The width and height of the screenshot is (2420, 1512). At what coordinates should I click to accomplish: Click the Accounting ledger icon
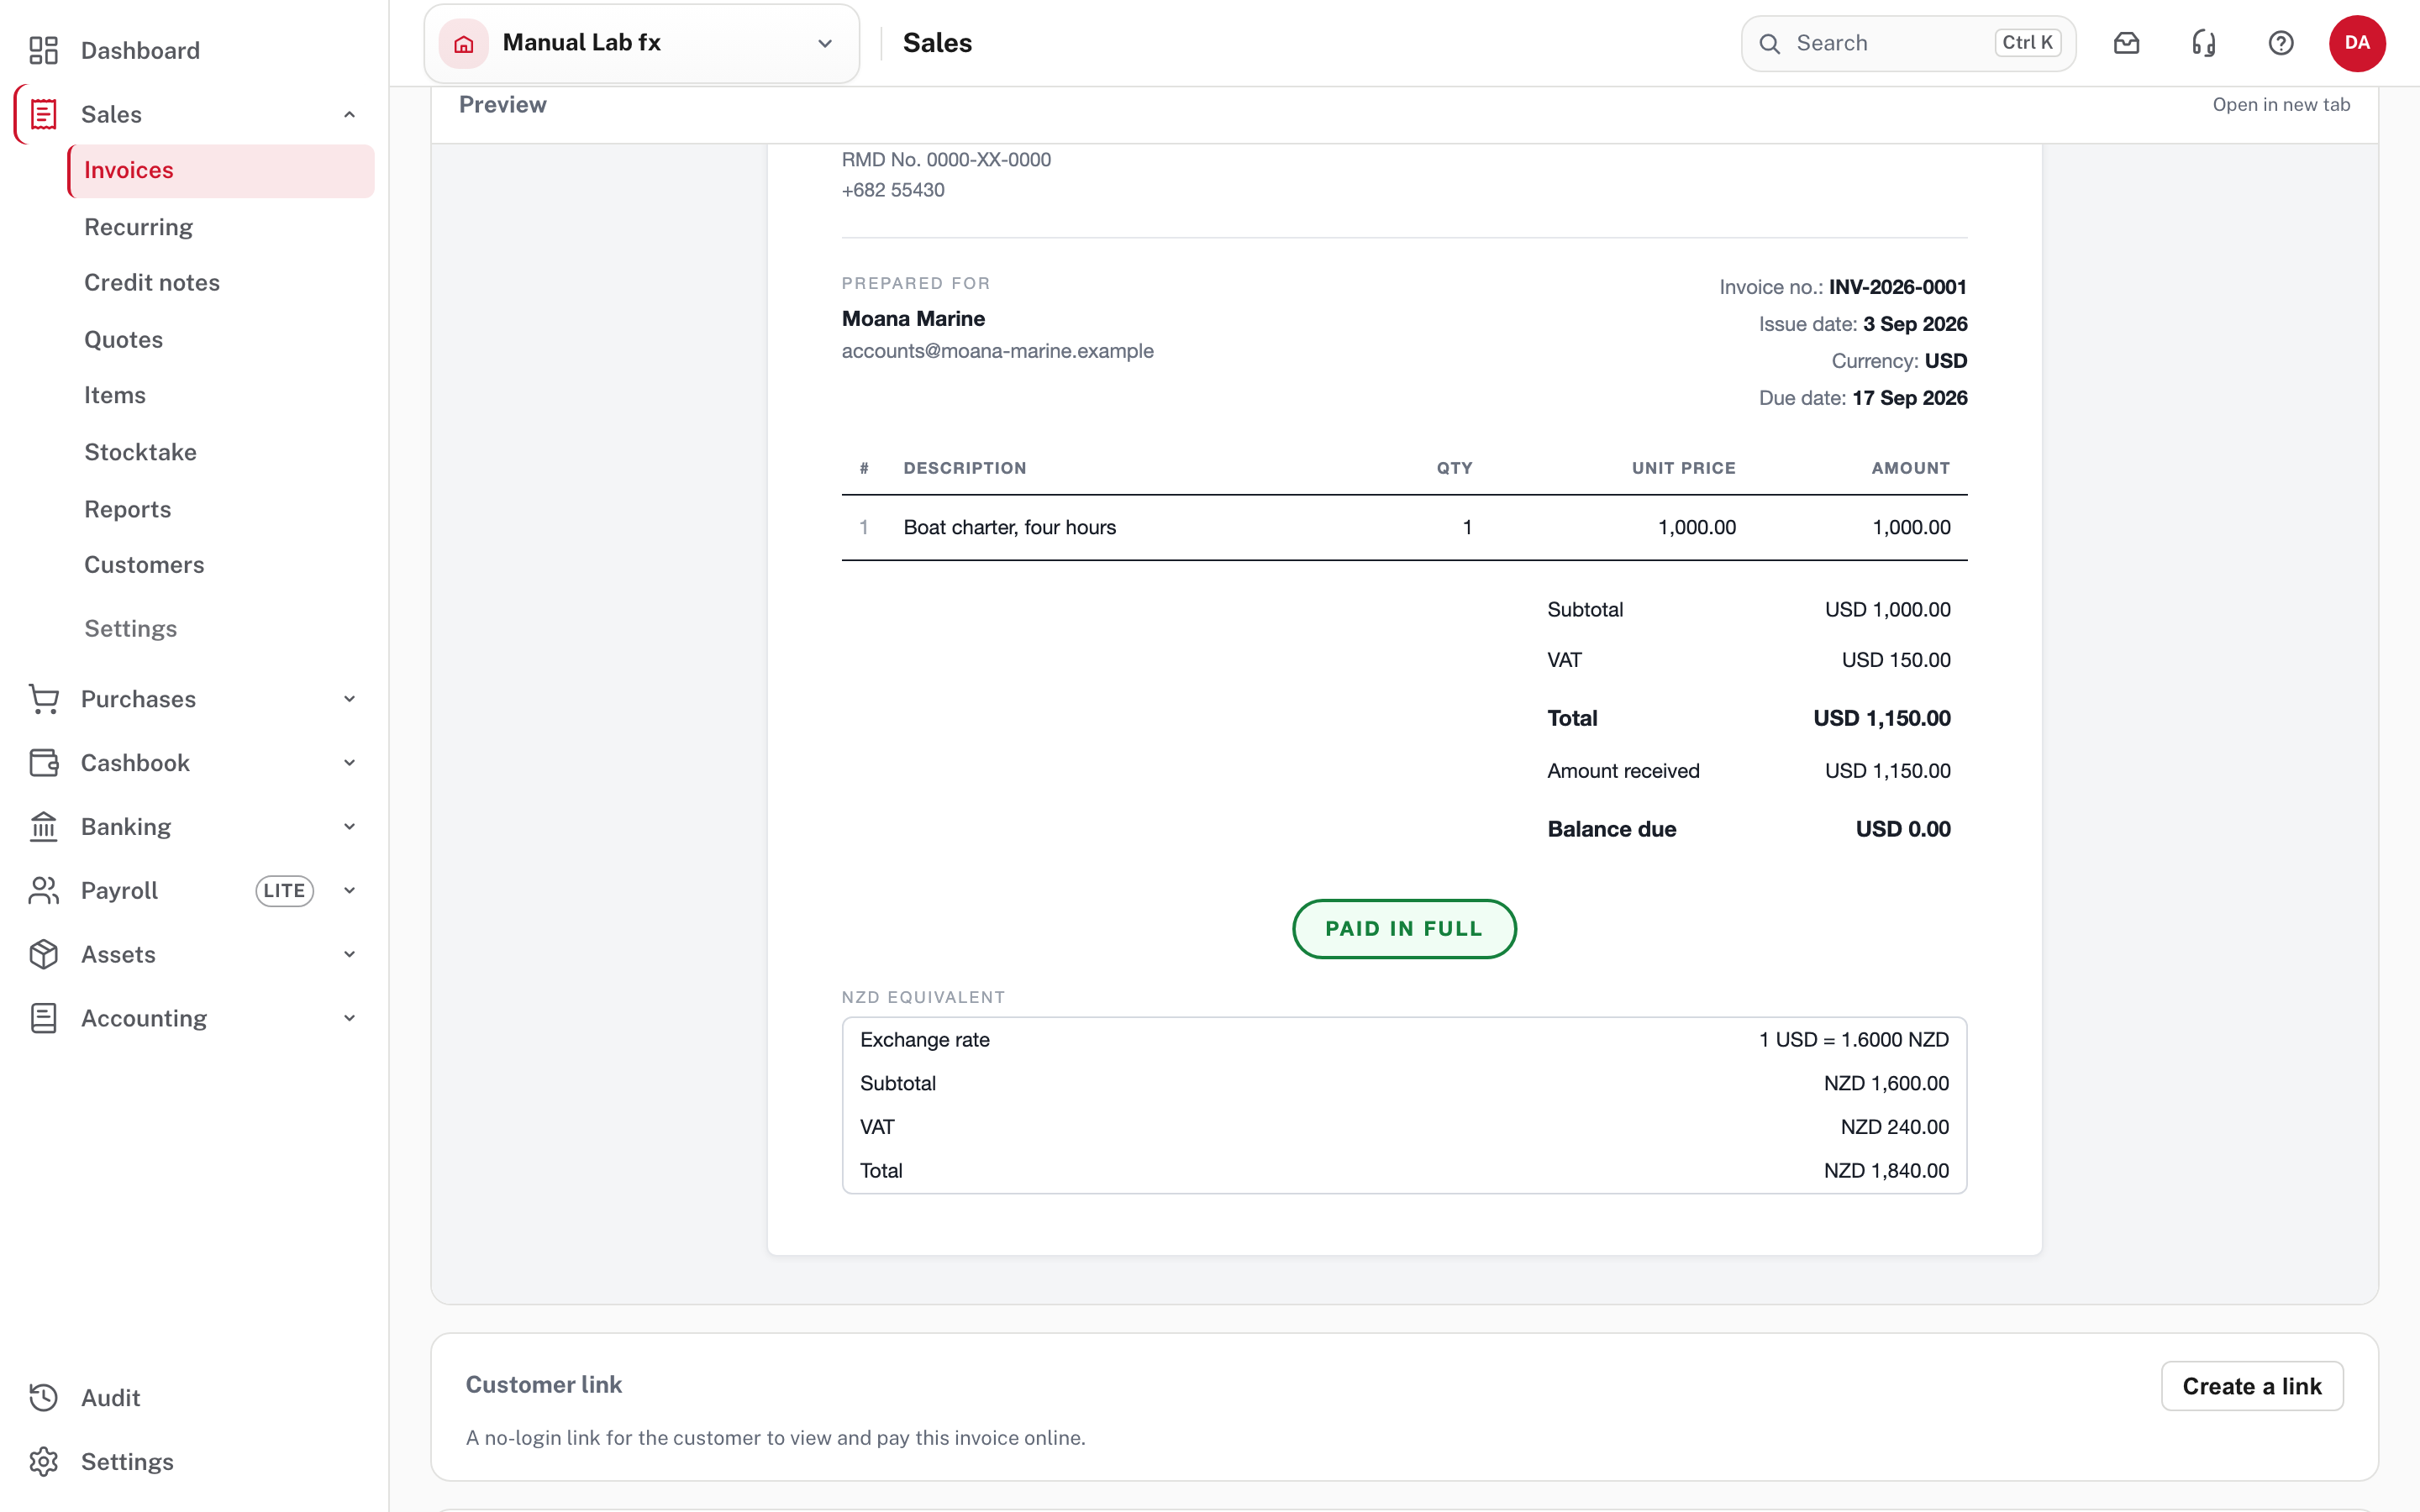click(43, 1018)
